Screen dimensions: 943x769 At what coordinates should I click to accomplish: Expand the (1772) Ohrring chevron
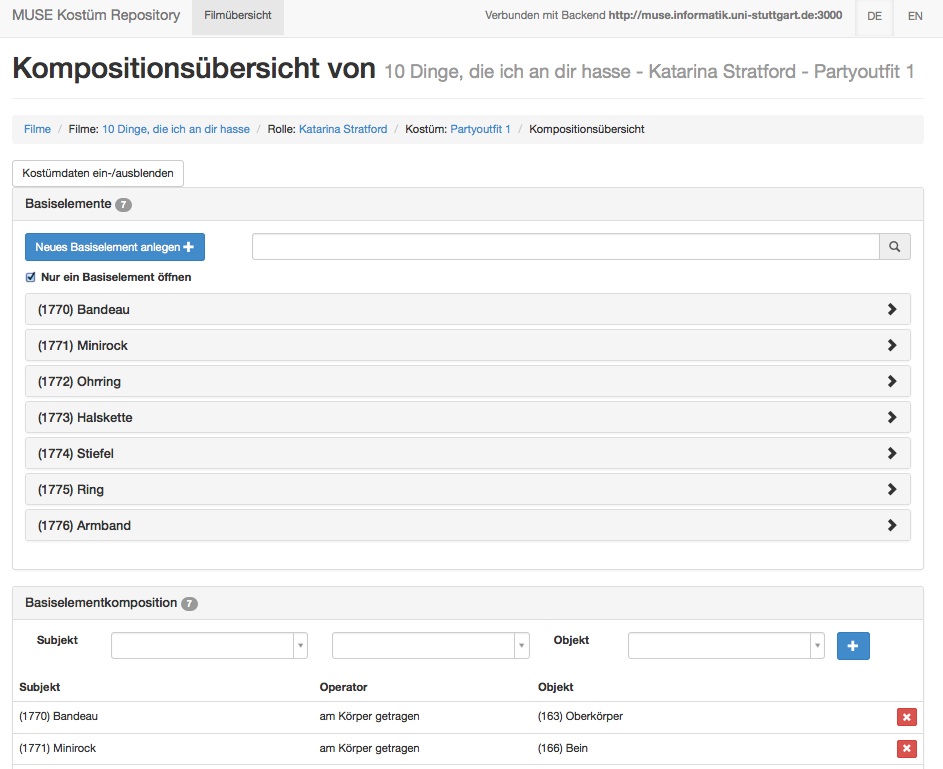[x=892, y=381]
